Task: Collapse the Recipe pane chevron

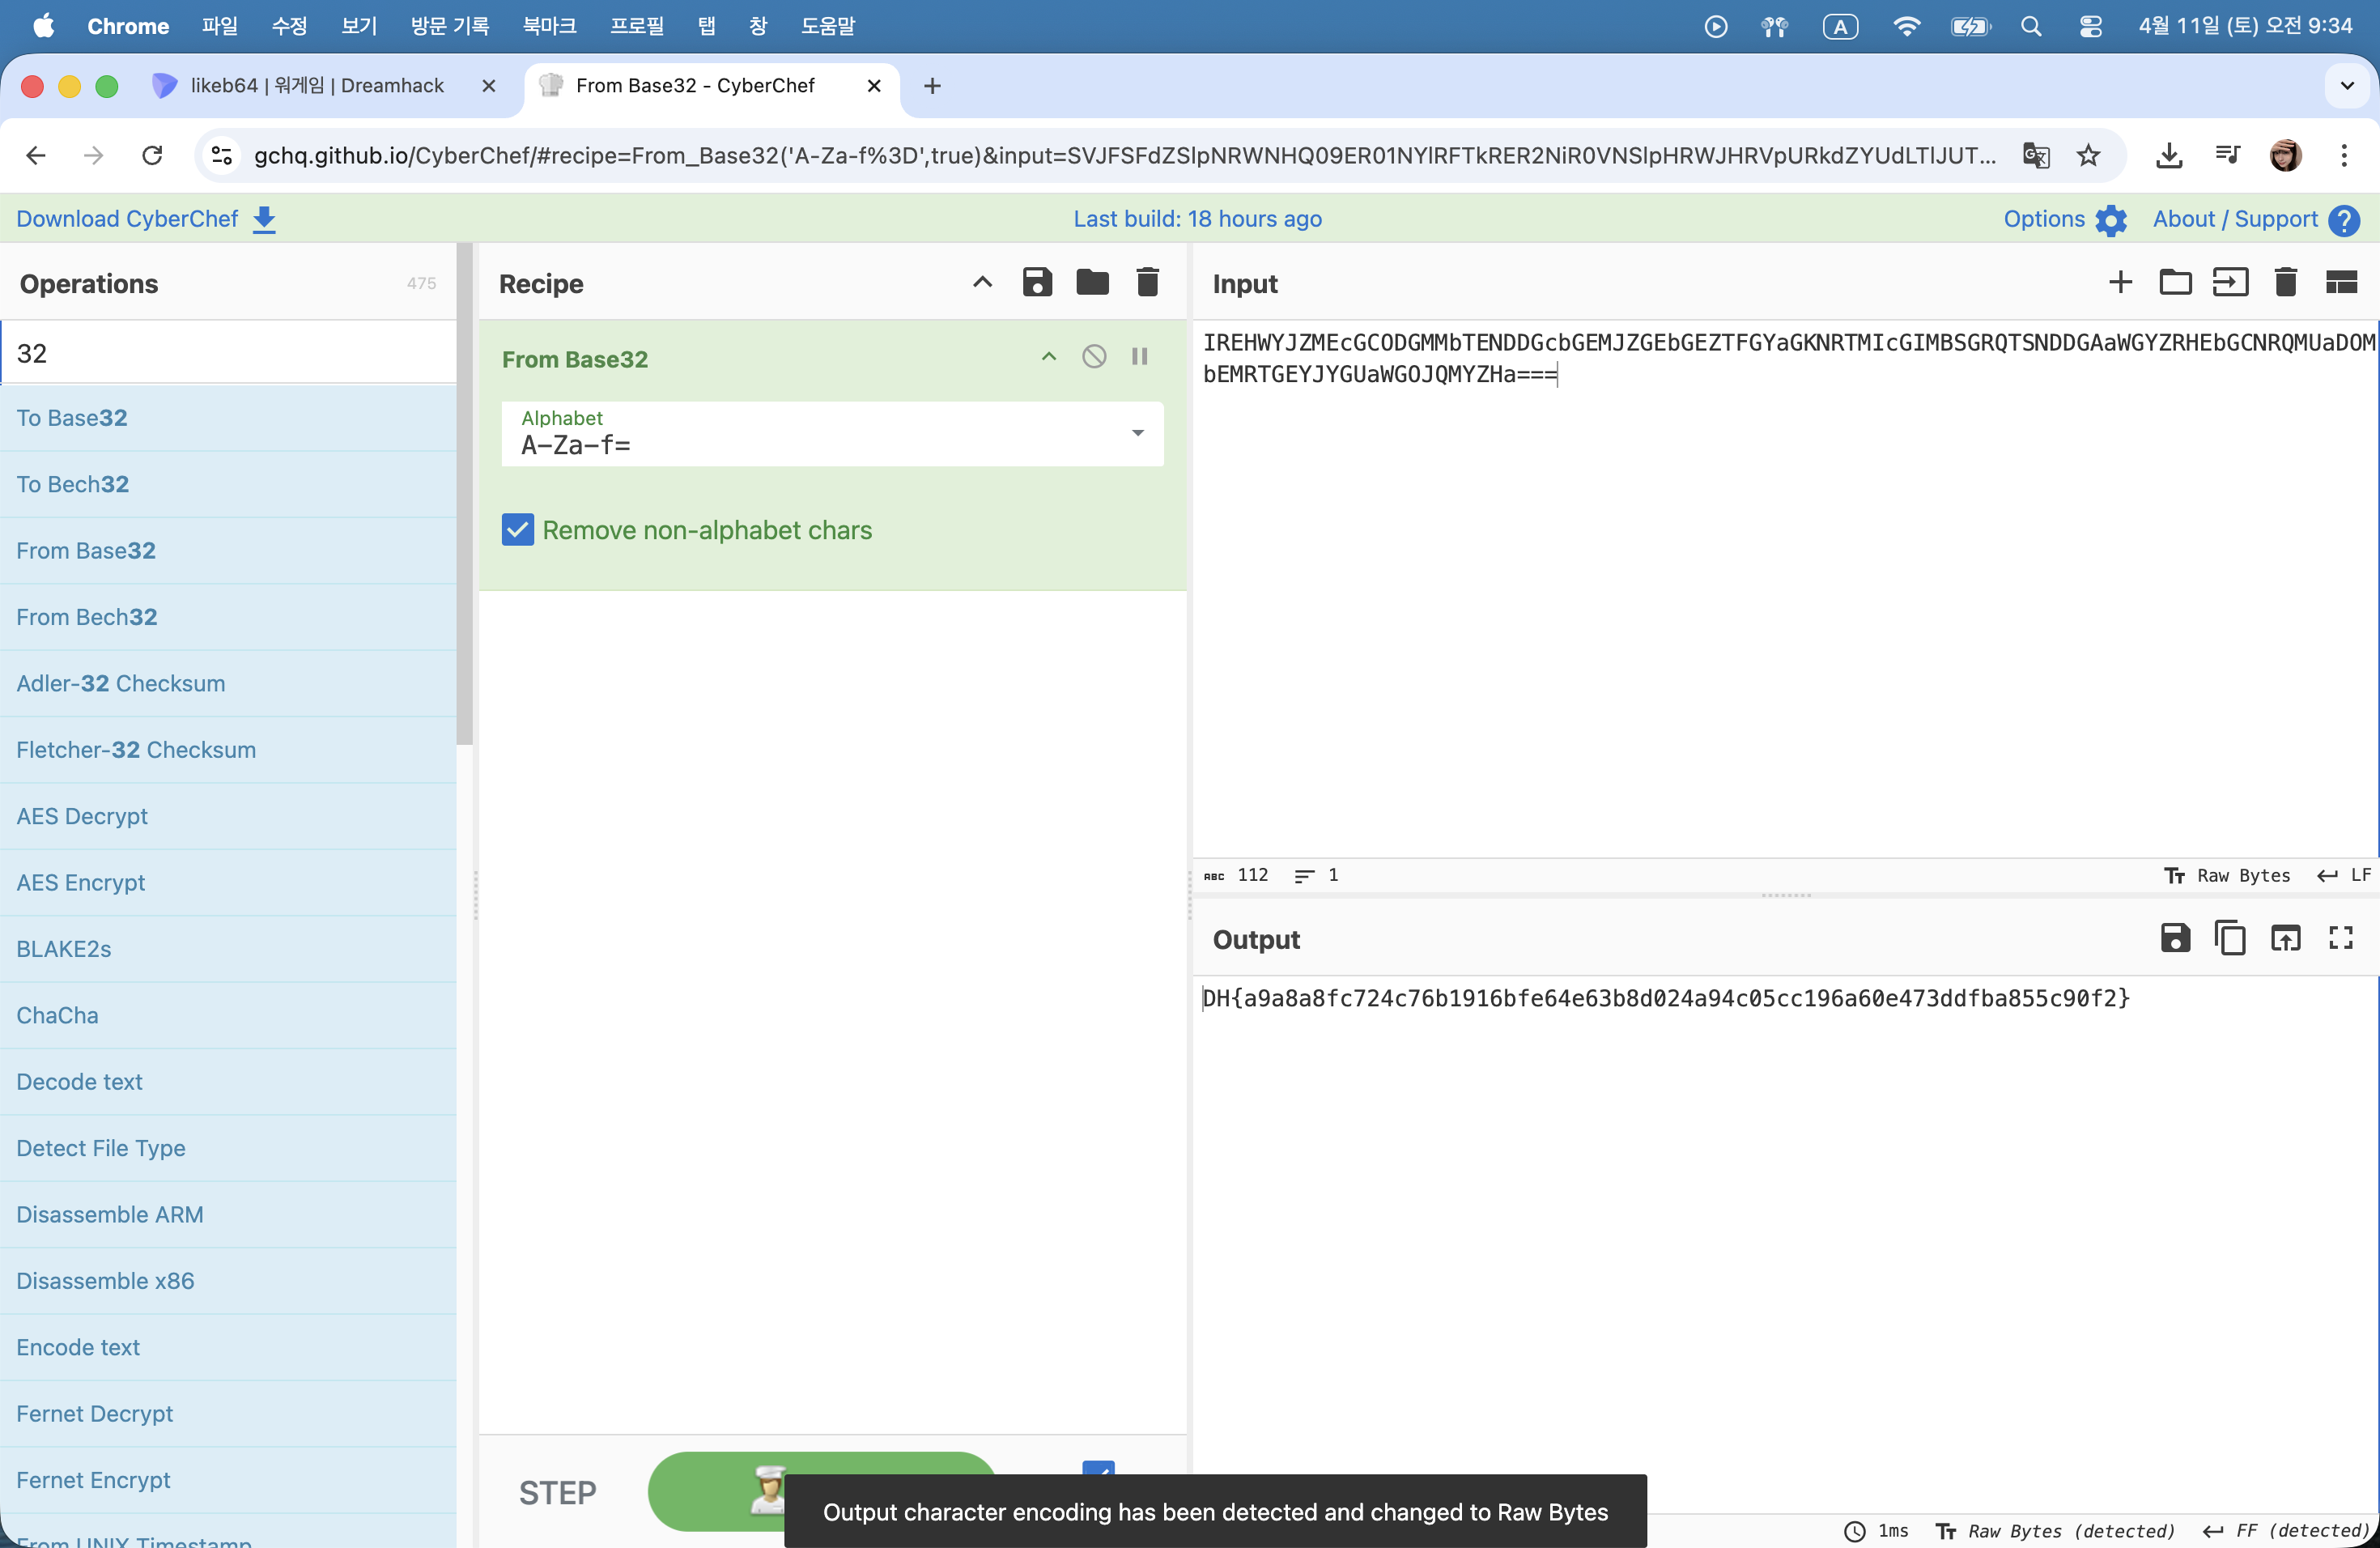Action: [982, 283]
